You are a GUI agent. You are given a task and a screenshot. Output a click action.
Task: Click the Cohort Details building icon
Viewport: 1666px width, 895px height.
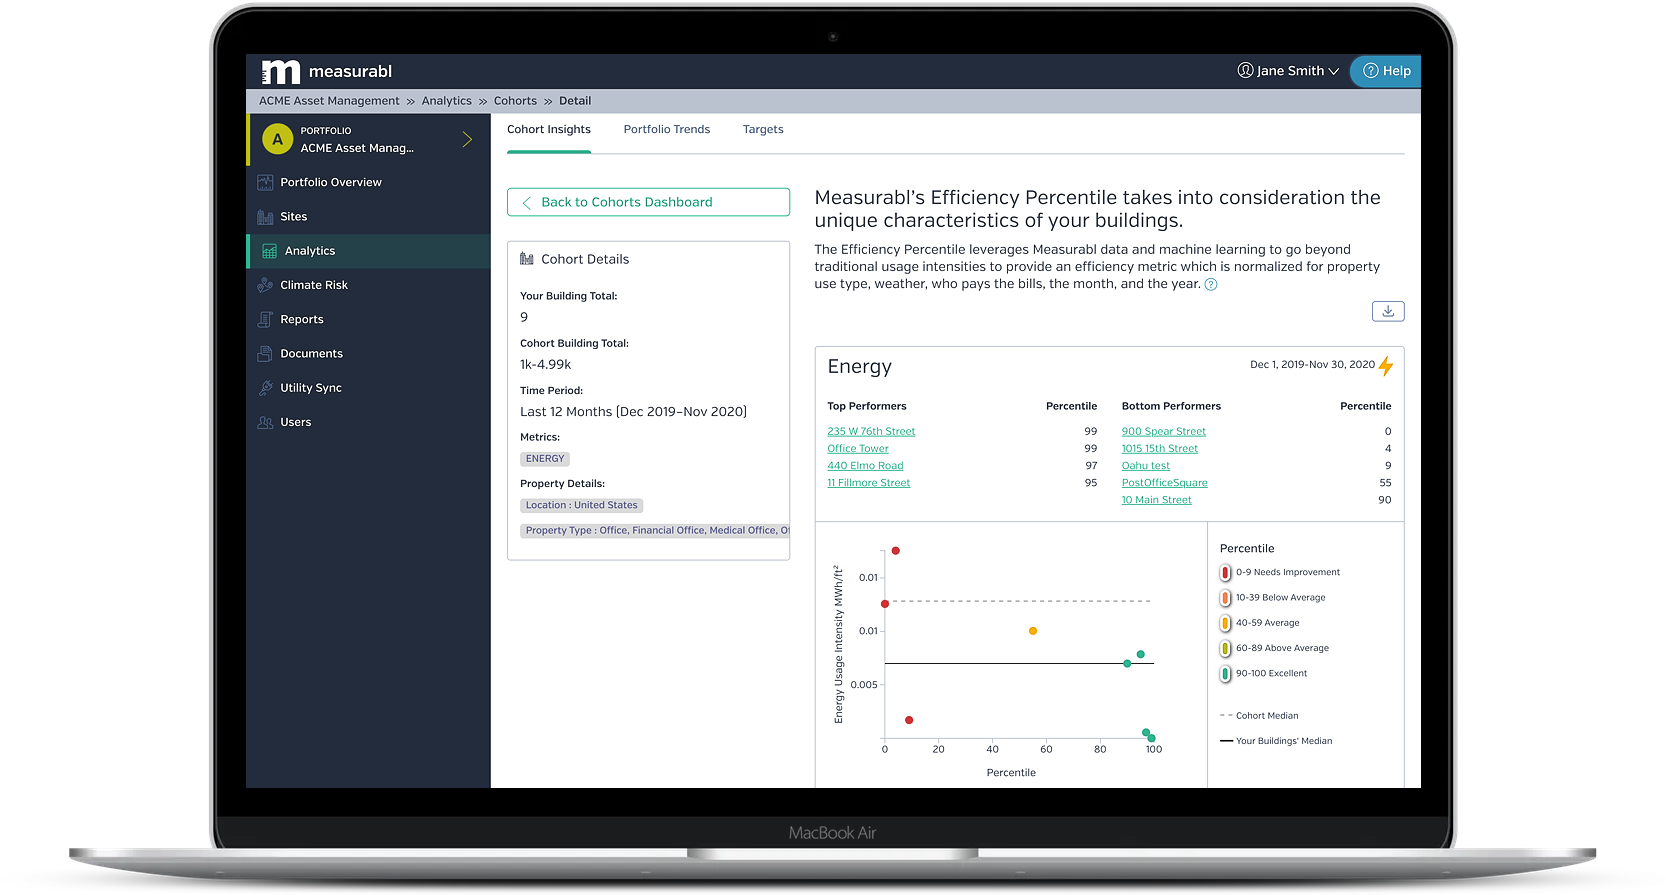527,259
